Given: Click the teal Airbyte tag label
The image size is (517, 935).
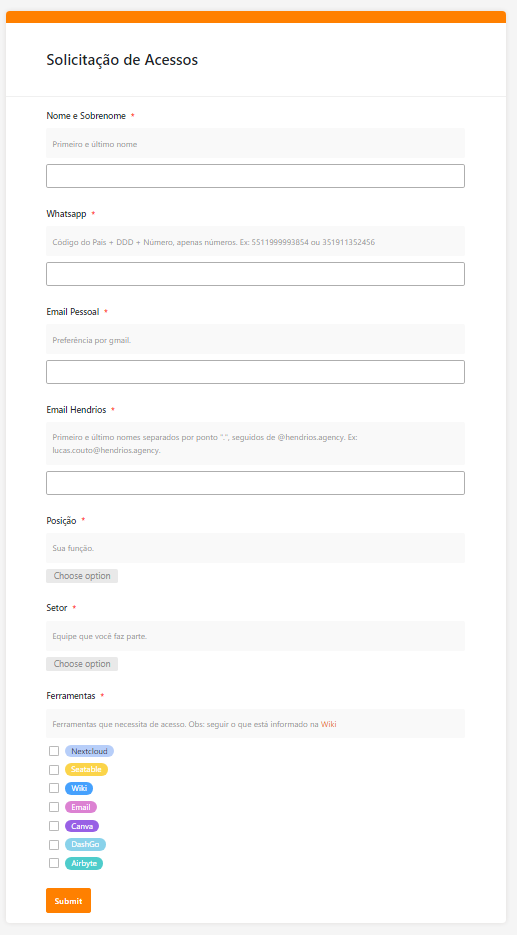Looking at the screenshot, I should [84, 863].
